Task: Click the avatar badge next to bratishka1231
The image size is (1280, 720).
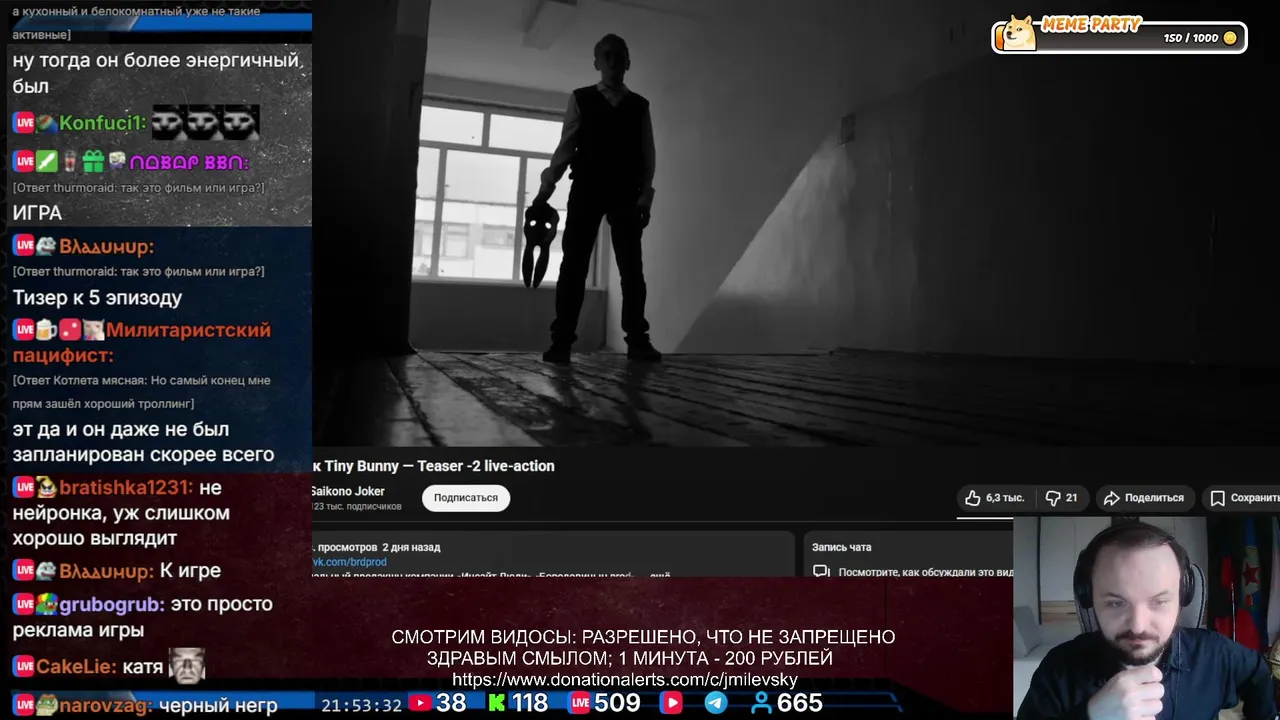Action: (46, 487)
